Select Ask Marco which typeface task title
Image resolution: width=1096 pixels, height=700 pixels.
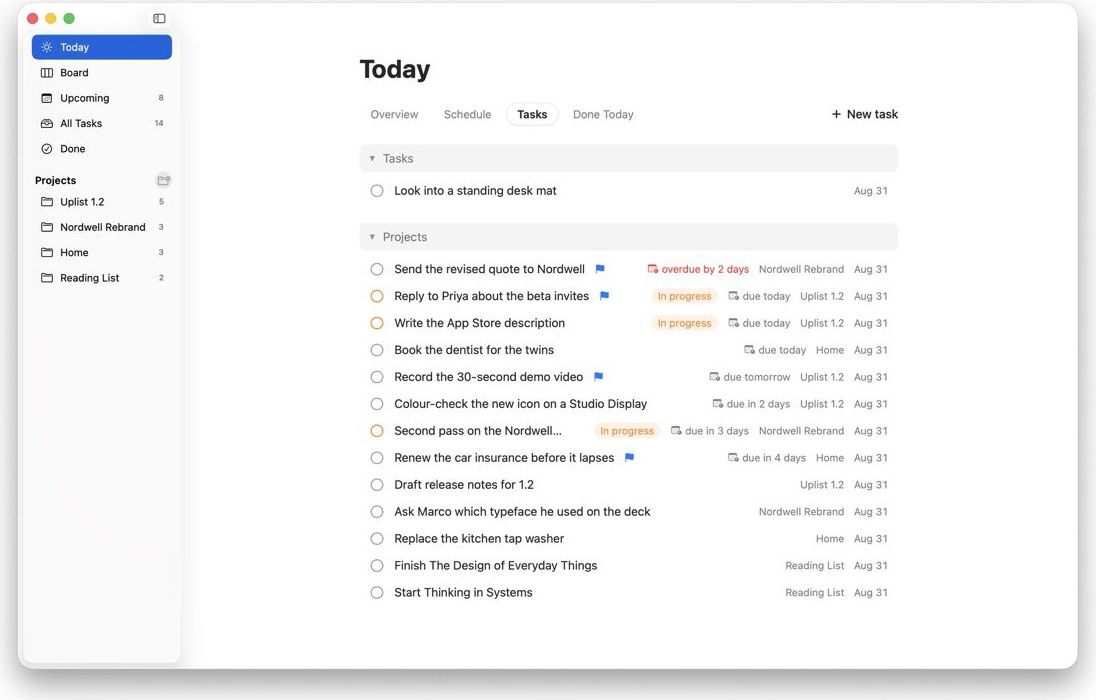522,512
